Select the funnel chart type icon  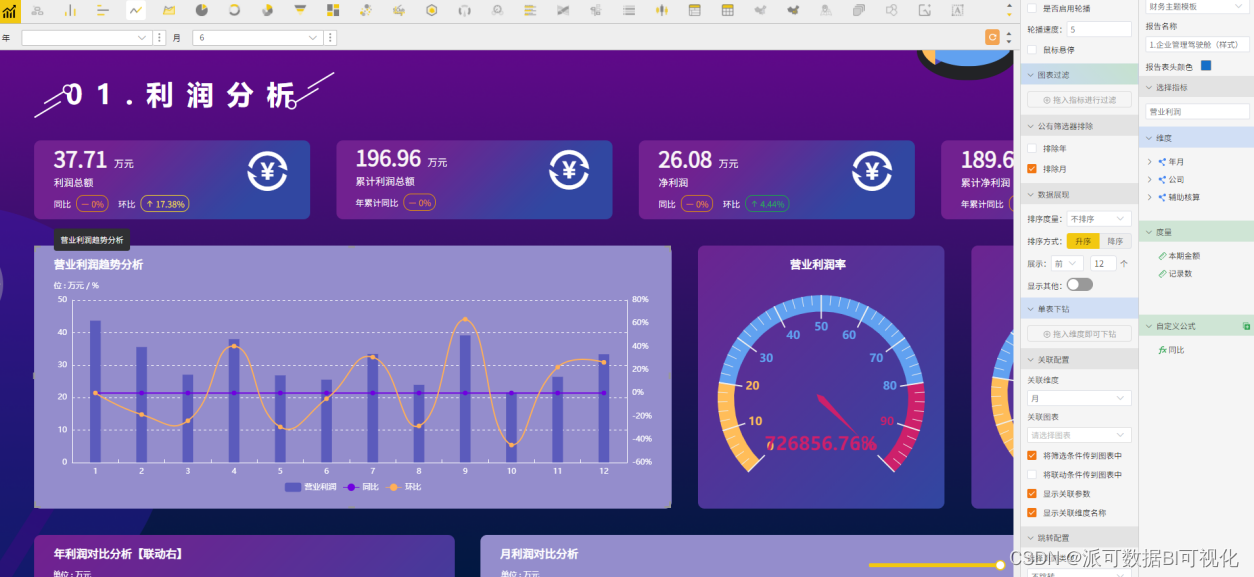click(x=301, y=10)
